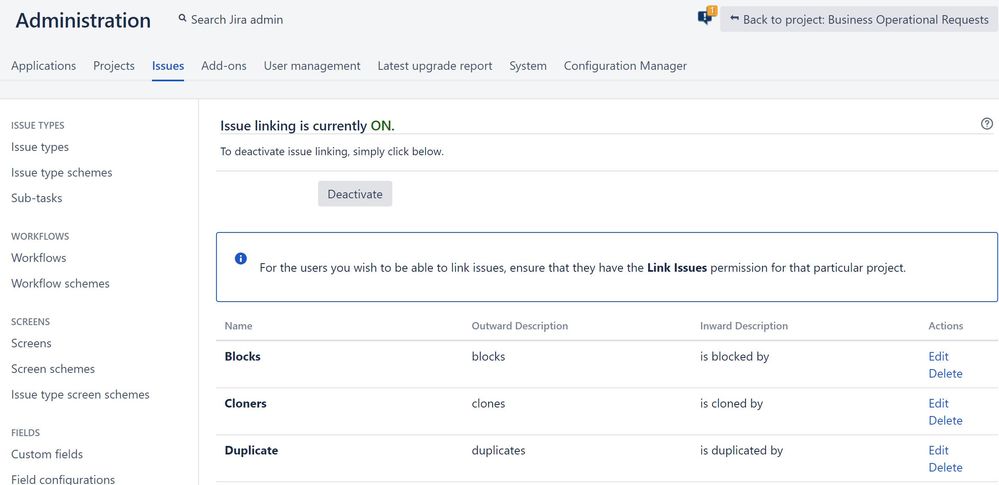Delete the Blocks link type
Screen dimensions: 999x485
945,373
